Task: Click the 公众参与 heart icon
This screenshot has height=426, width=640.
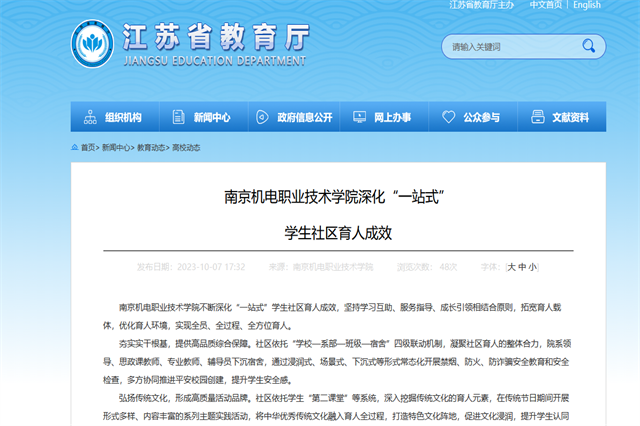Action: pos(447,117)
